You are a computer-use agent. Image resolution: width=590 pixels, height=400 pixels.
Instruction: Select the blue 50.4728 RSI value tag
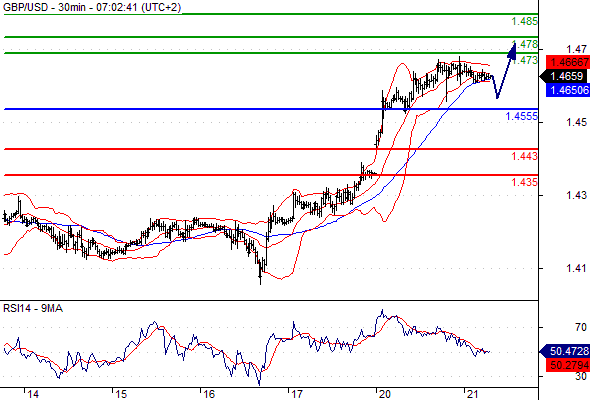[x=565, y=352]
